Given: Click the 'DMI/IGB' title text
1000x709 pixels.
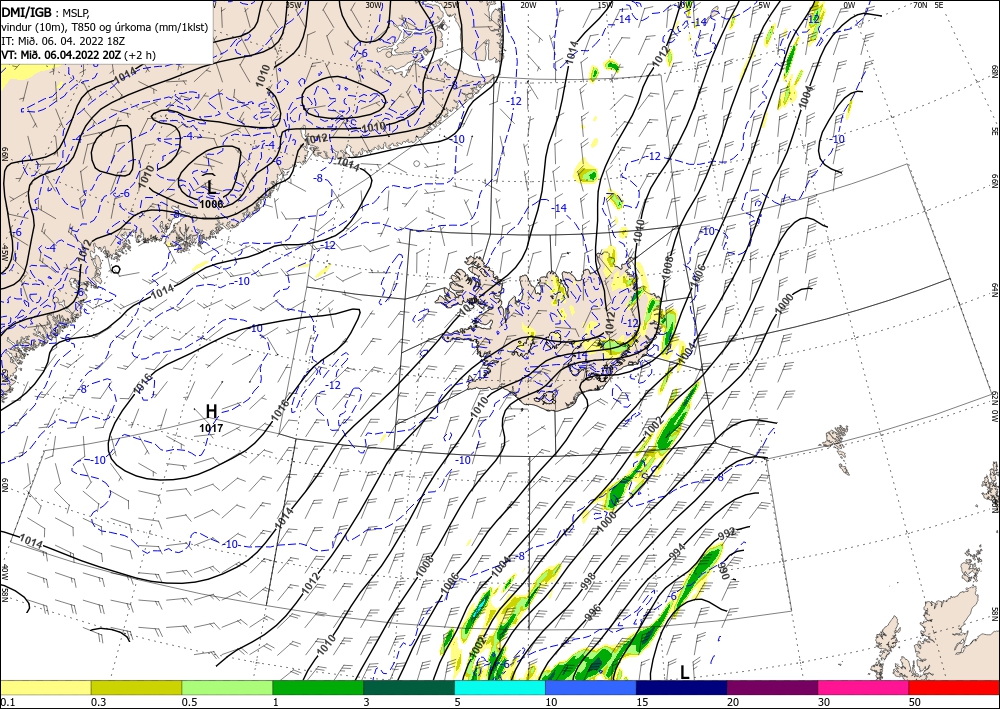Looking at the screenshot, I should (x=26, y=12).
